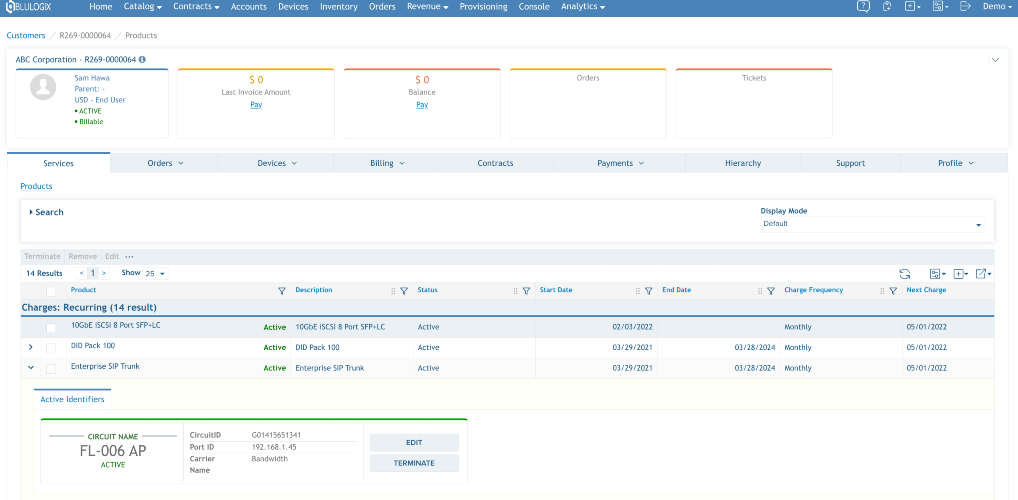This screenshot has width=1018, height=500.
Task: Switch to the Support tab
Action: click(850, 163)
